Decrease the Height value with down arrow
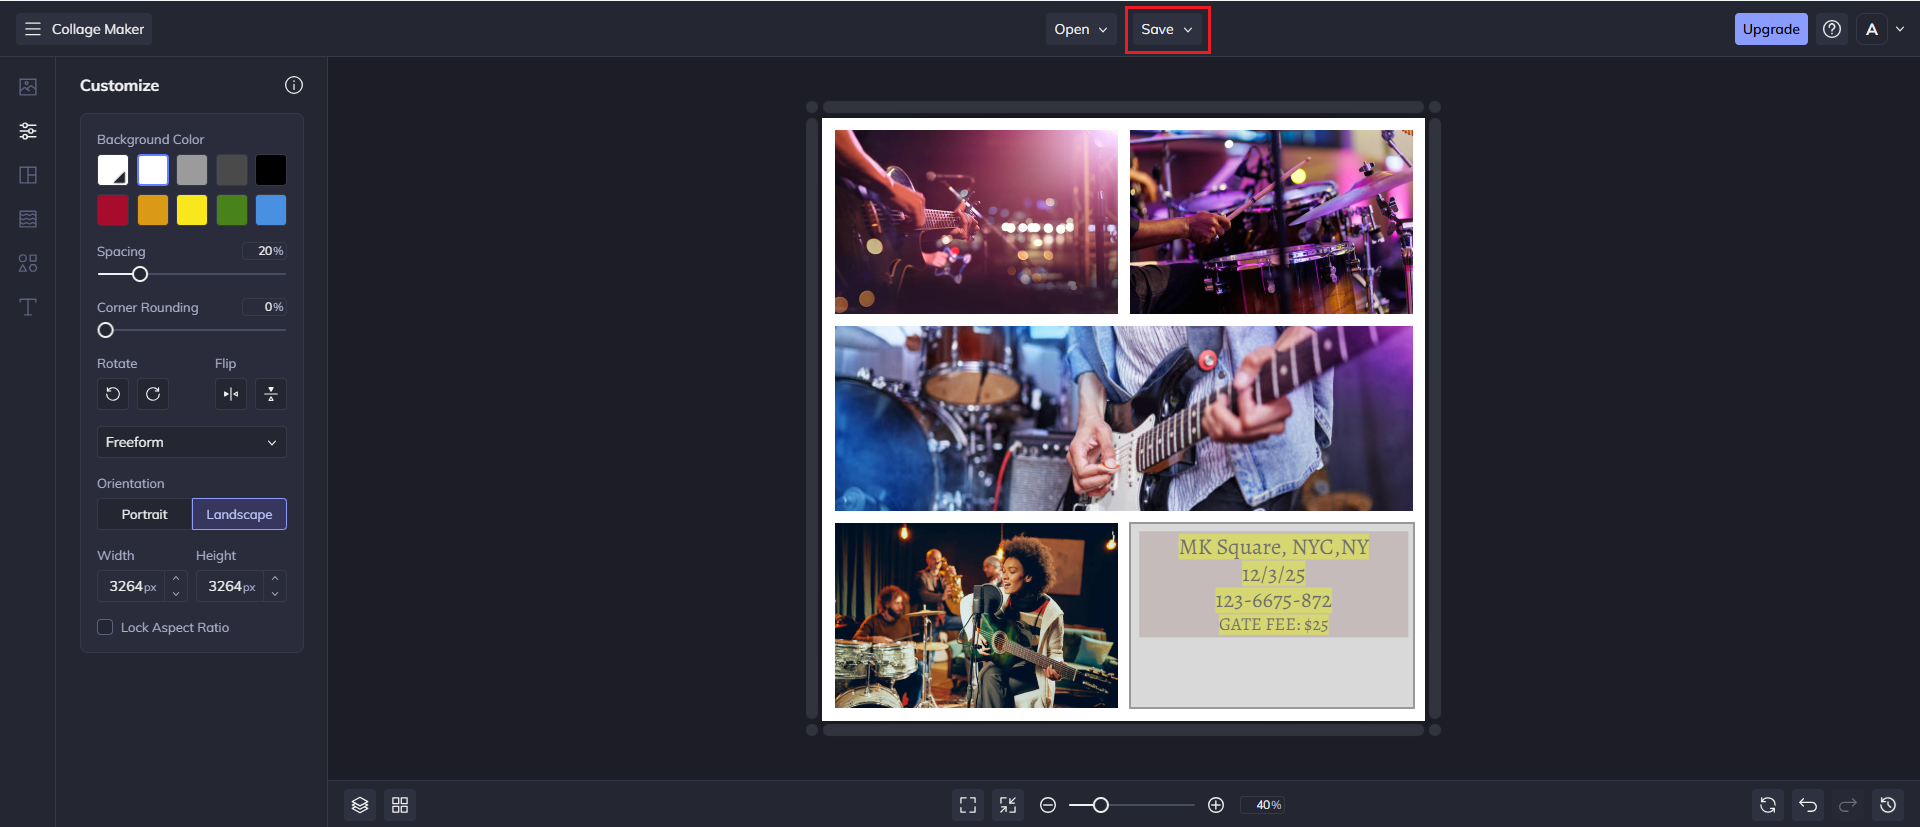The image size is (1920, 827). (x=275, y=594)
